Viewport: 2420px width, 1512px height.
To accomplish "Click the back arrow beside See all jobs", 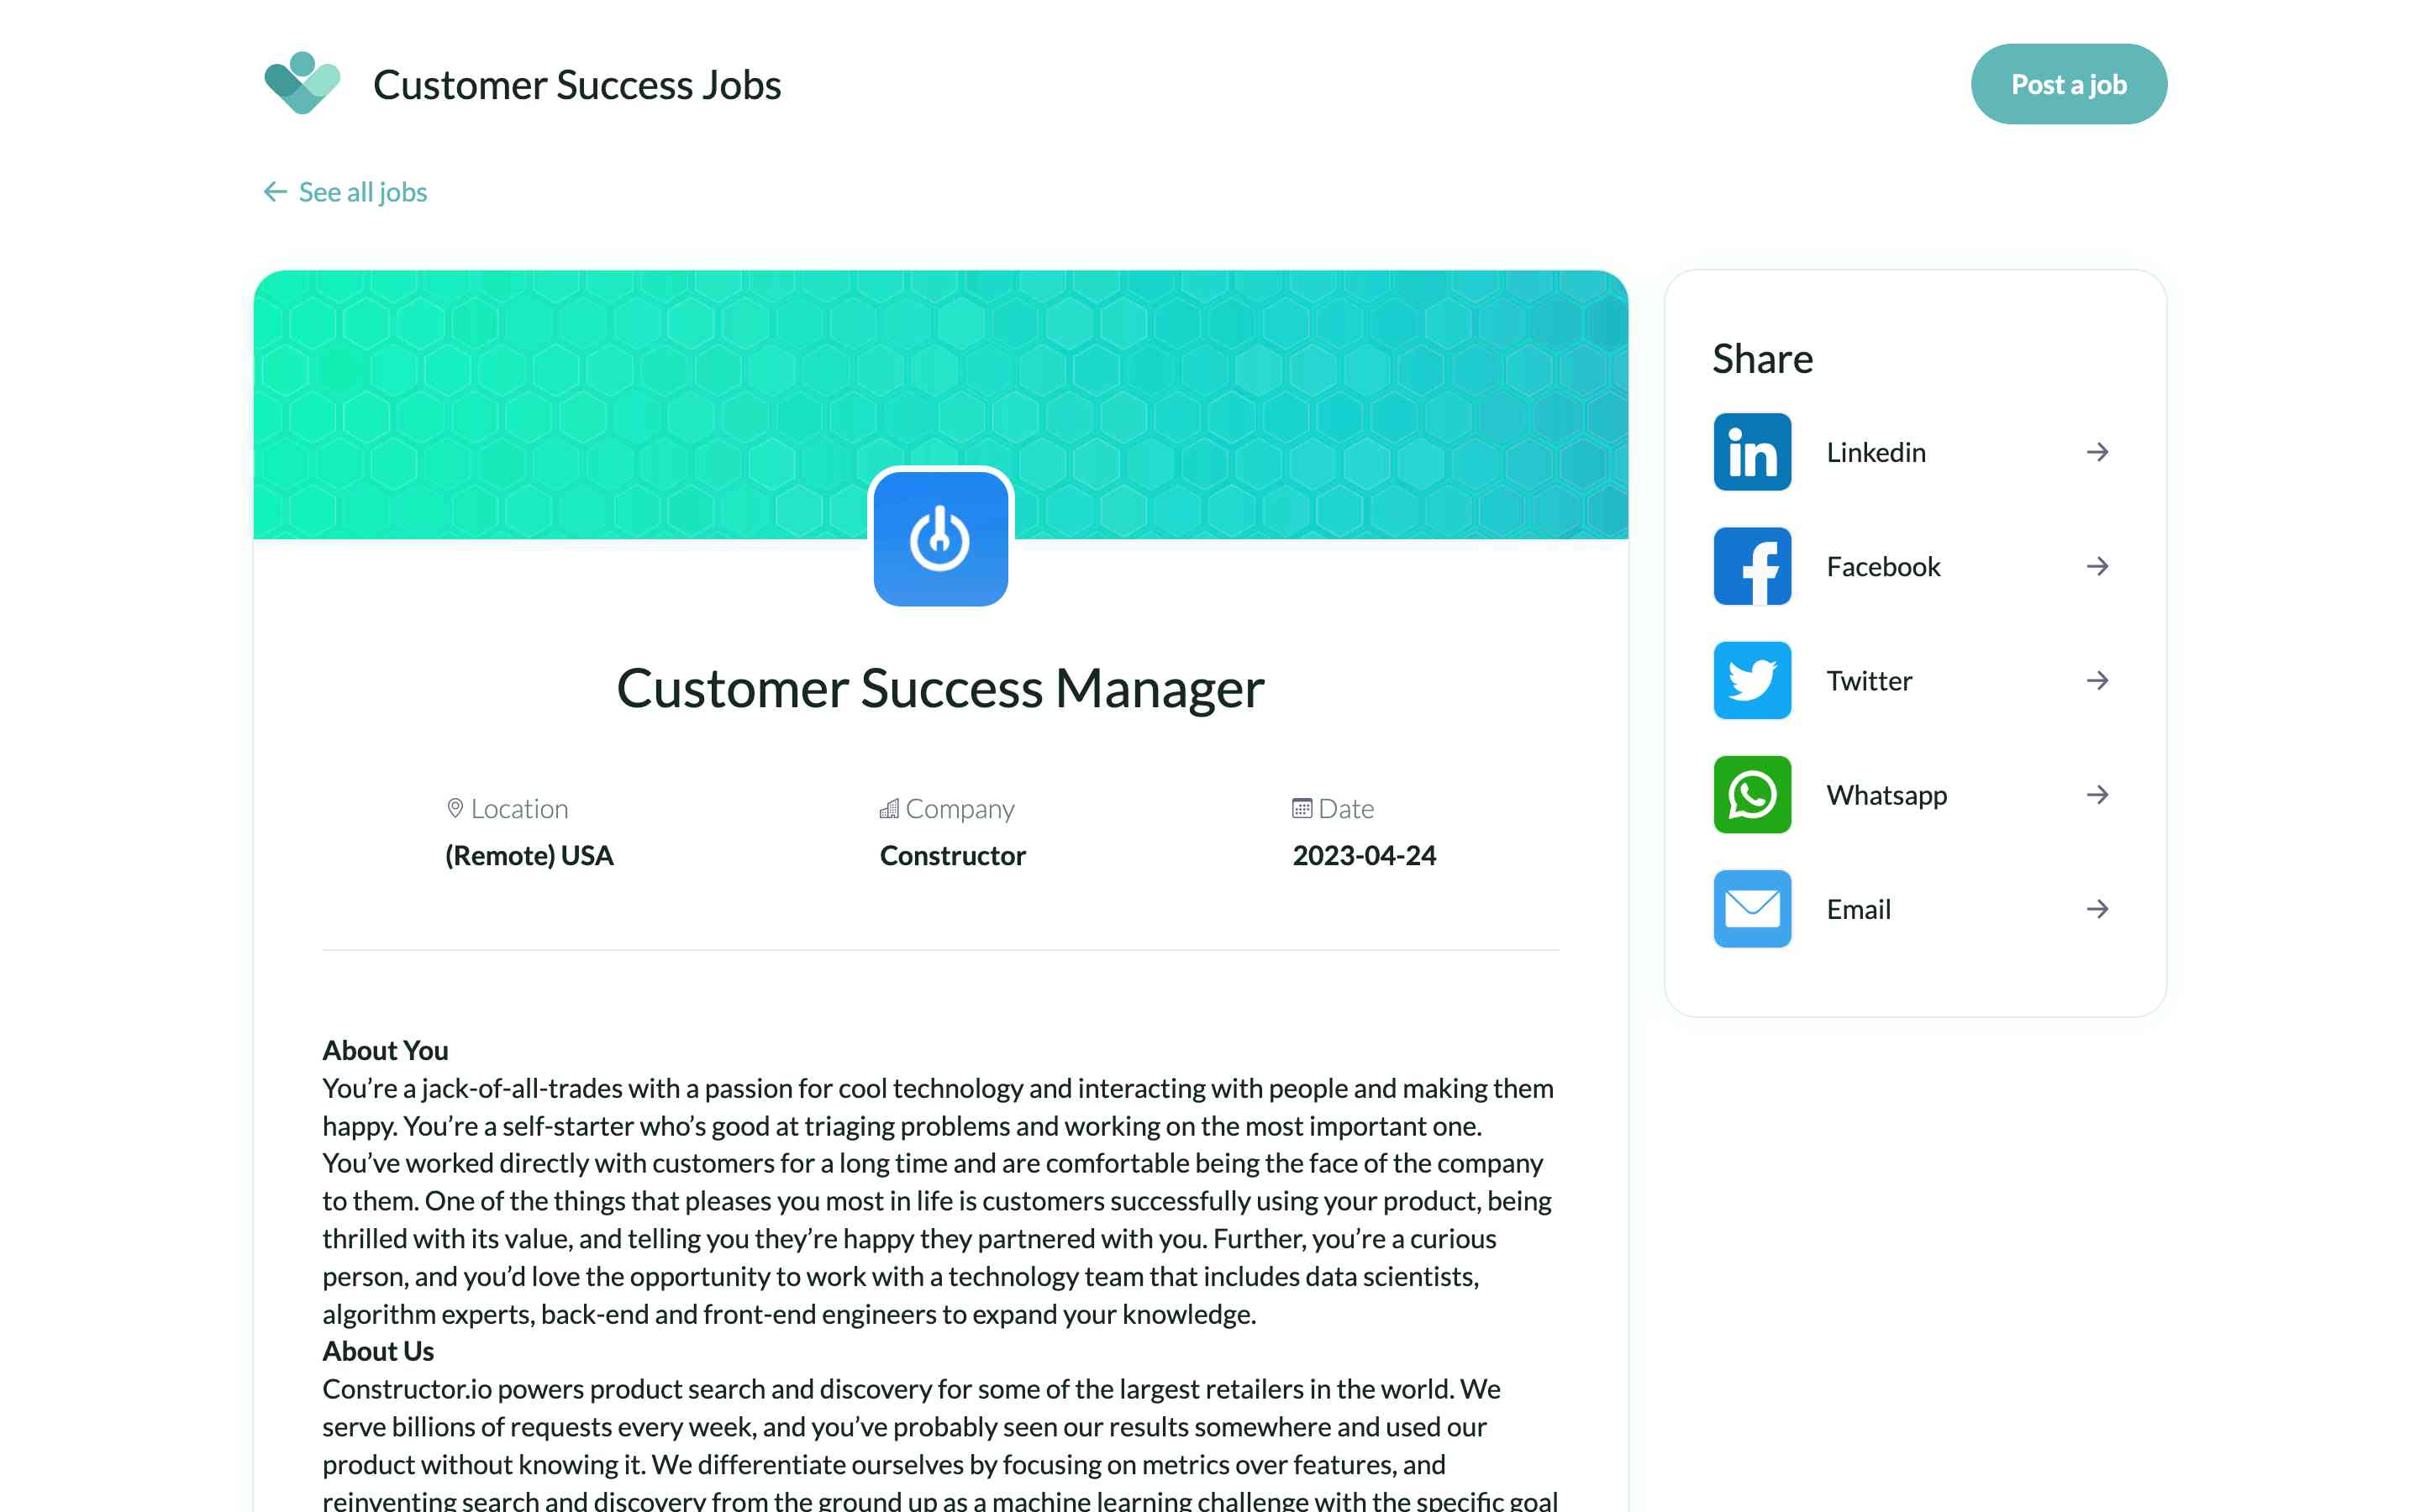I will coord(275,191).
